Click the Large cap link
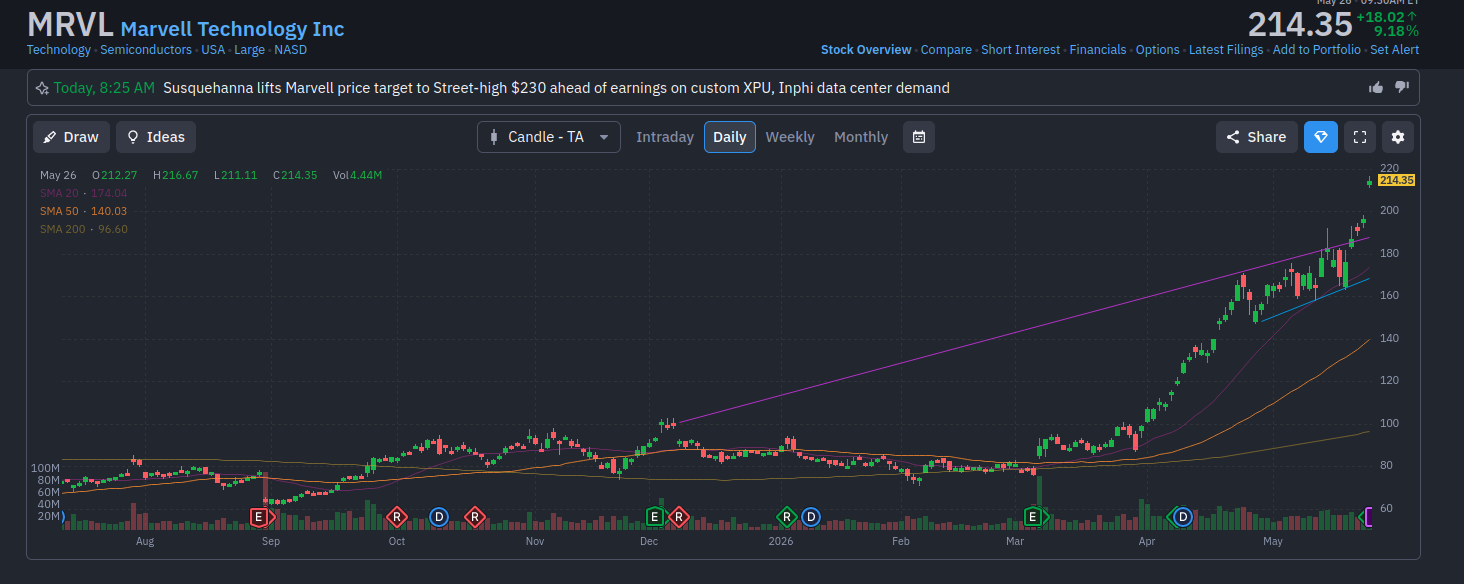1464x584 pixels. click(x=250, y=50)
